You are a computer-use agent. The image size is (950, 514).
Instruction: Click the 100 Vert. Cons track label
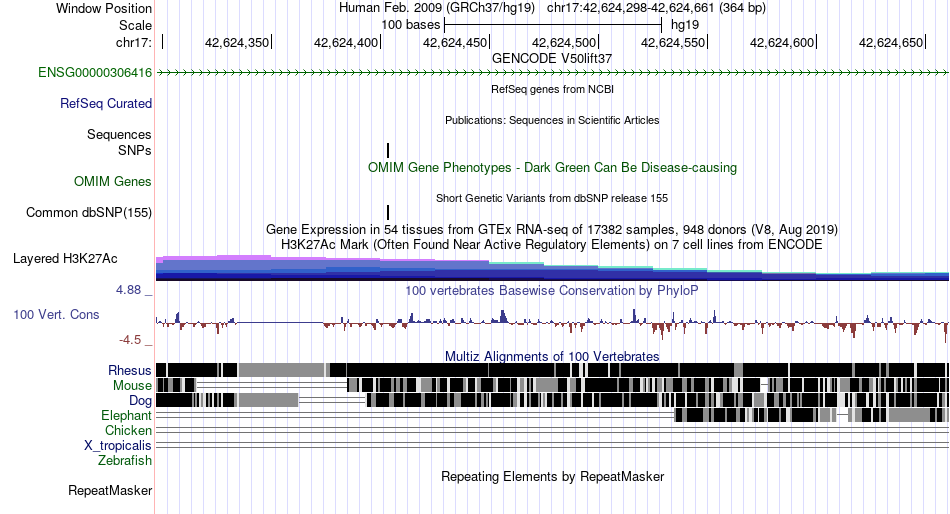[56, 315]
